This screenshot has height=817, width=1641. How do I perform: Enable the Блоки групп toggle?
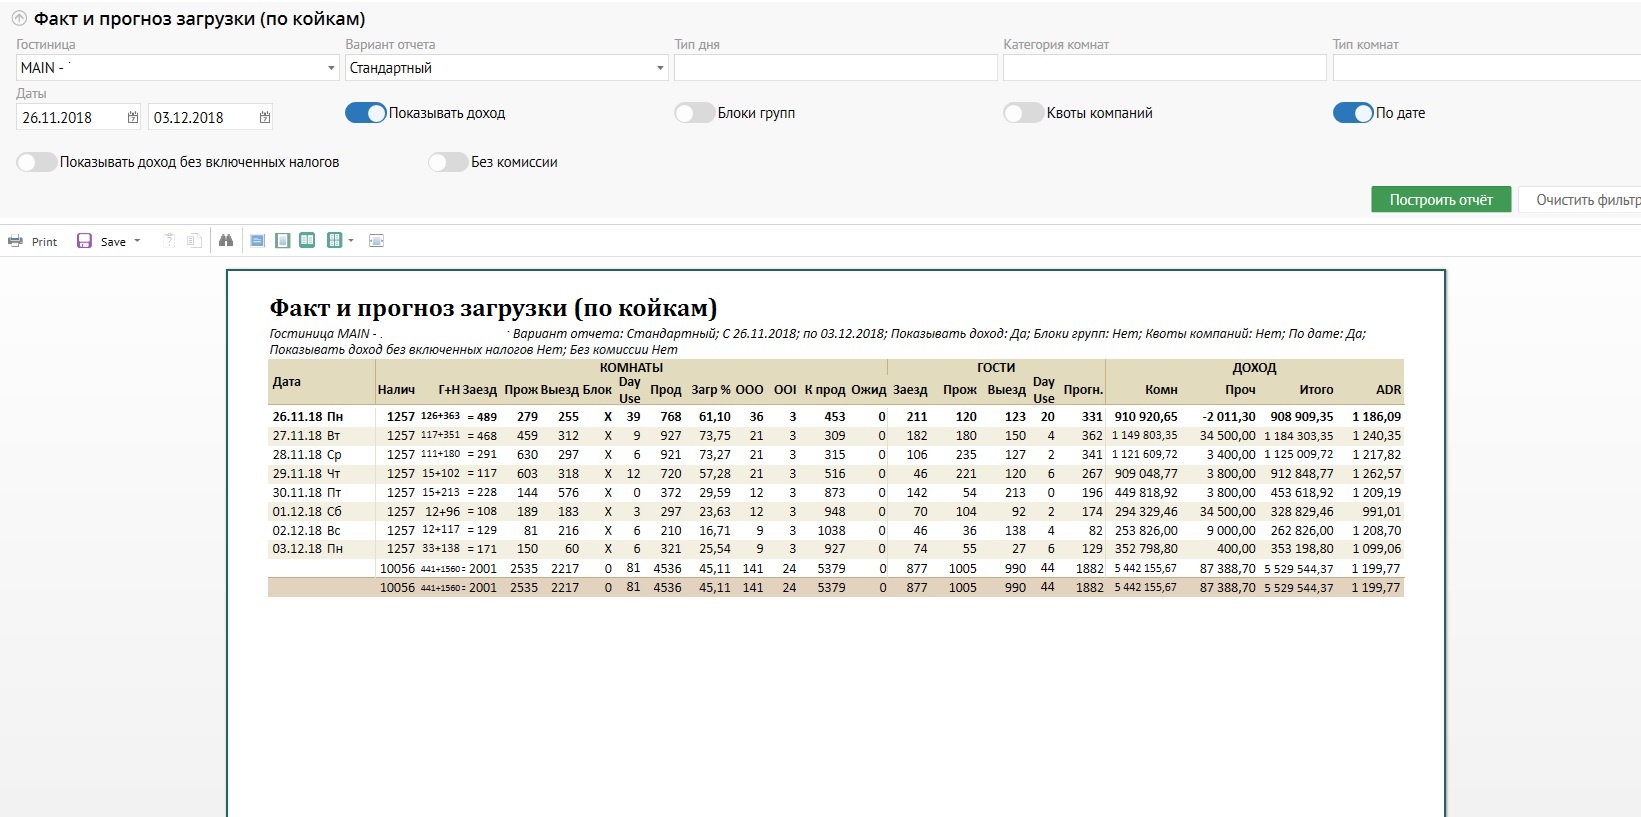(694, 113)
